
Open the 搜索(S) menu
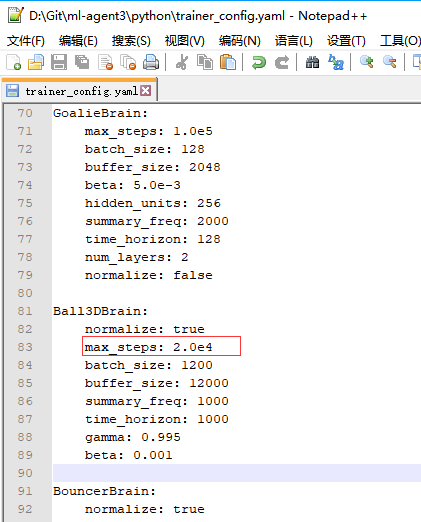[131, 41]
